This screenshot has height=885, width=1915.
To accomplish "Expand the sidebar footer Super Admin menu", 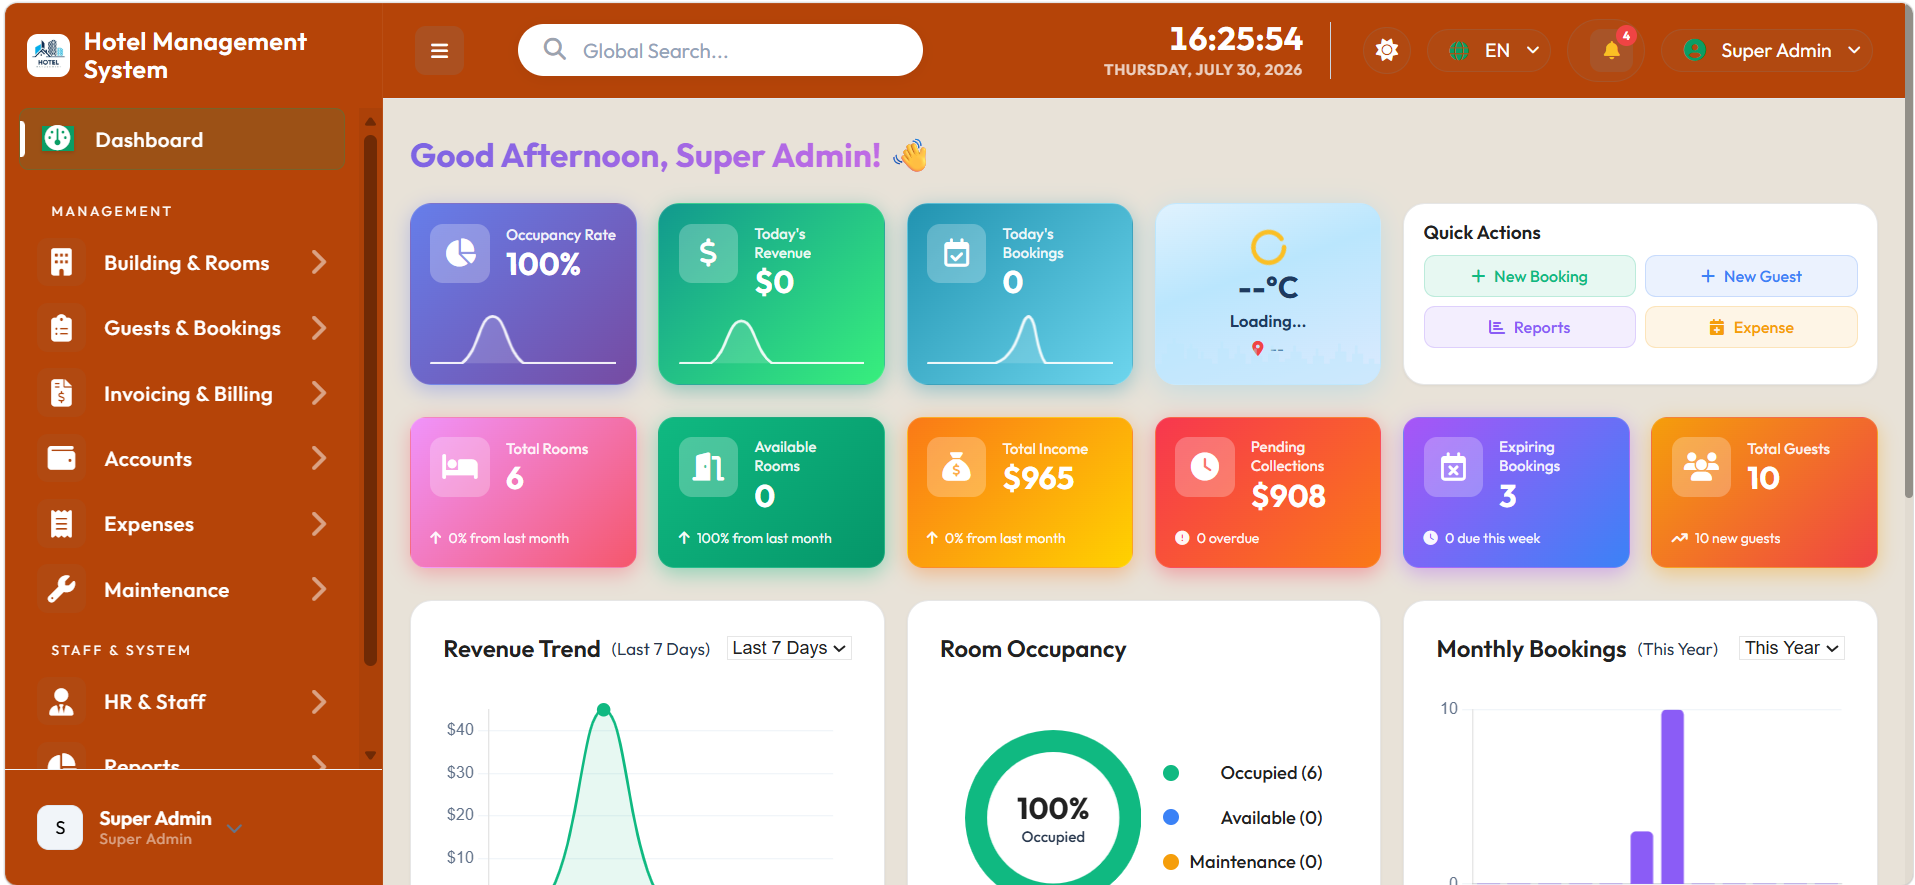I will point(235,828).
